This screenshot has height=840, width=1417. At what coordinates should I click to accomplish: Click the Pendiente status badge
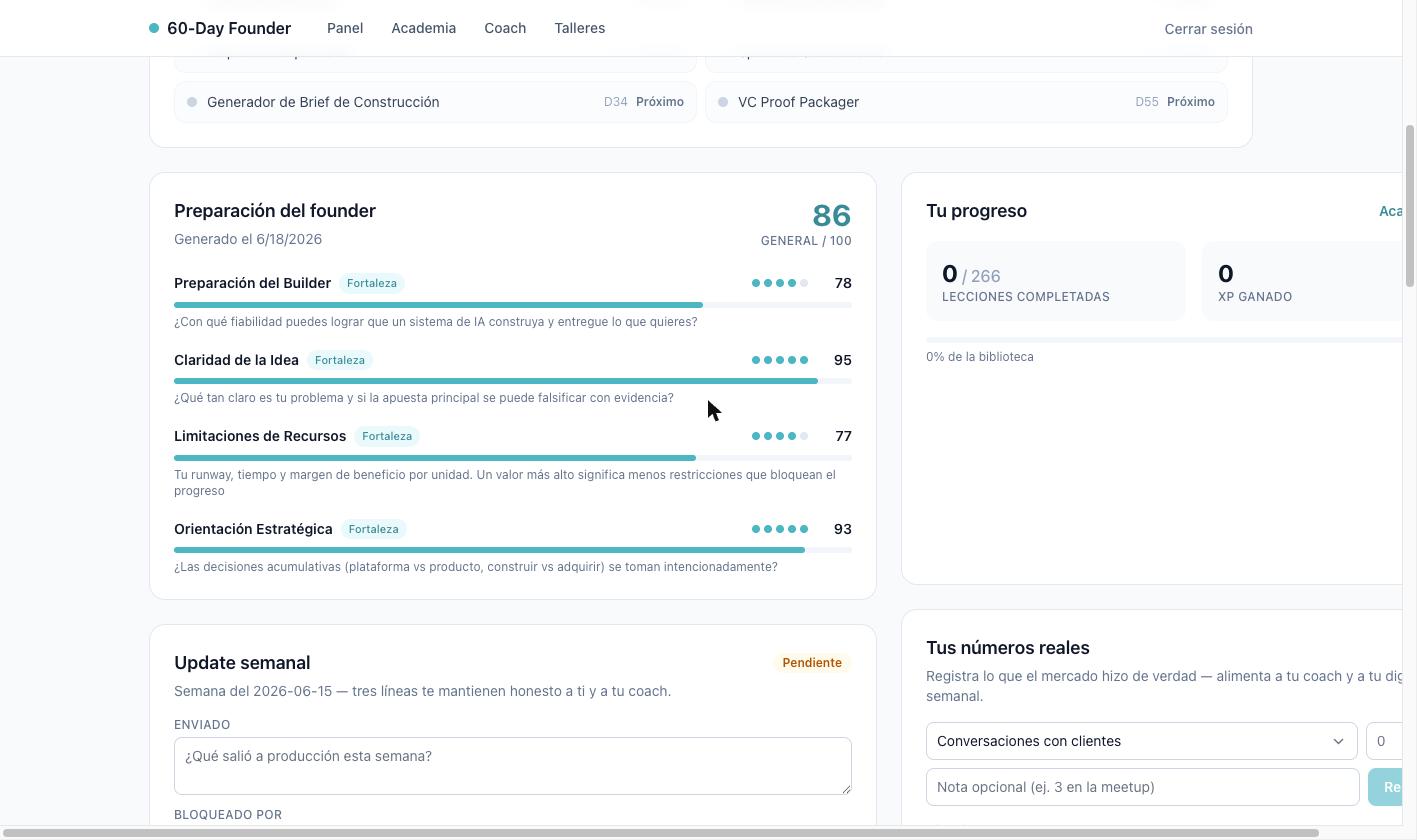tap(812, 663)
